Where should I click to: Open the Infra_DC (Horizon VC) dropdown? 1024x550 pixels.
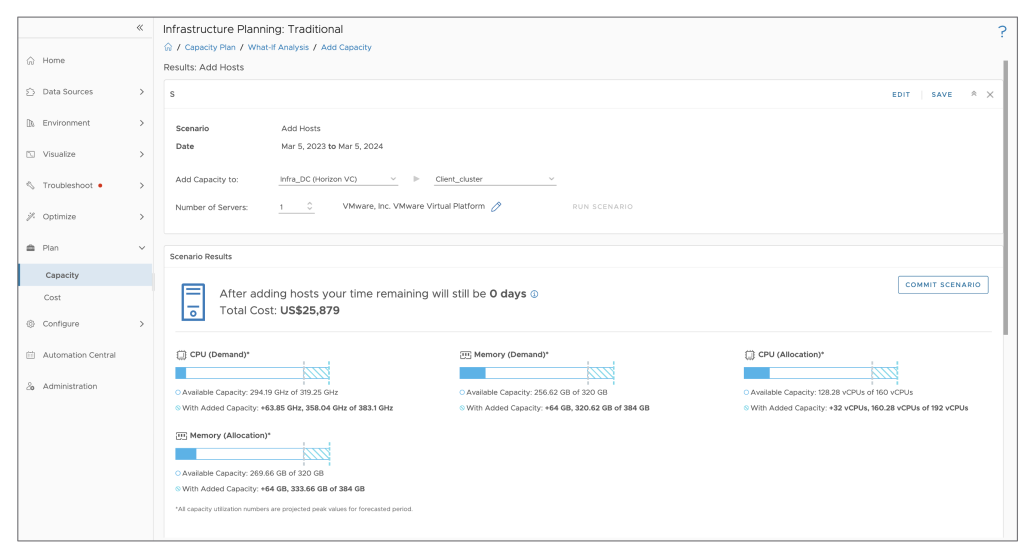[x=338, y=180]
